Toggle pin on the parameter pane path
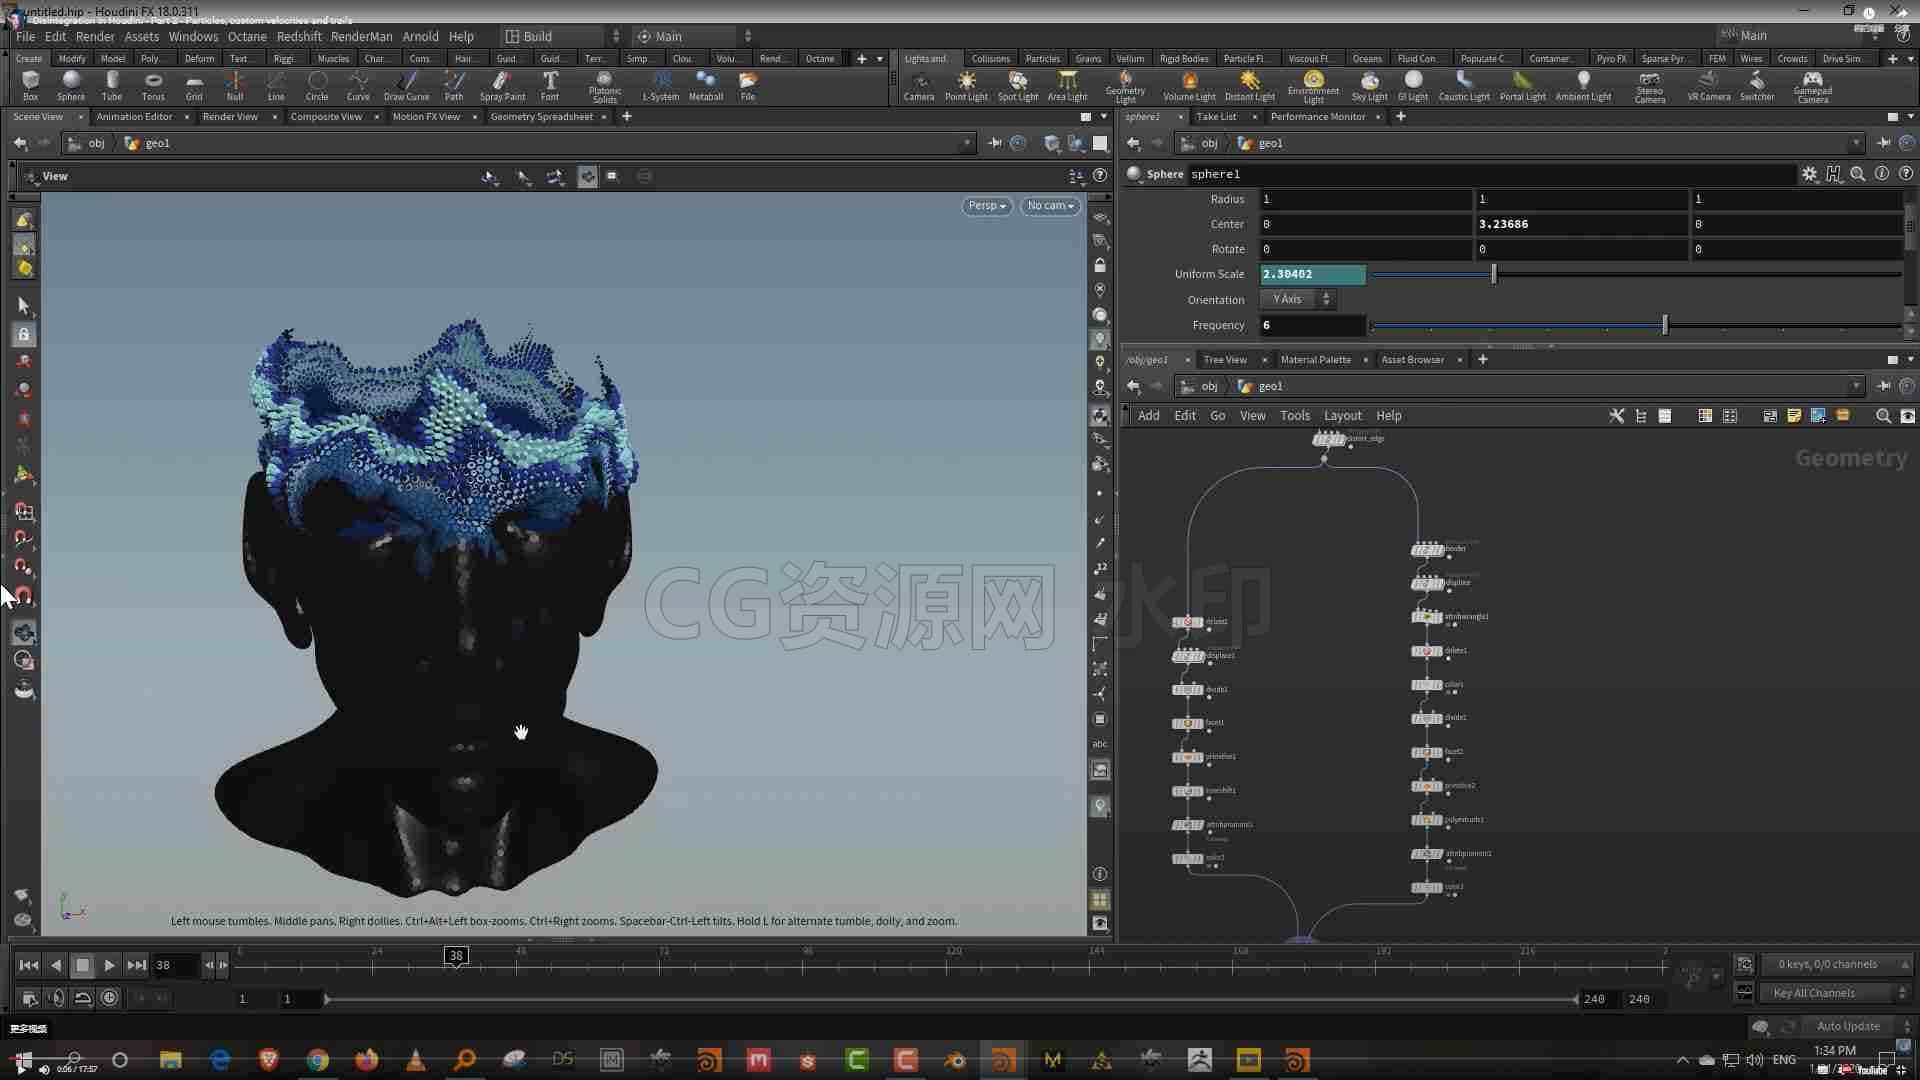 pyautogui.click(x=1883, y=143)
